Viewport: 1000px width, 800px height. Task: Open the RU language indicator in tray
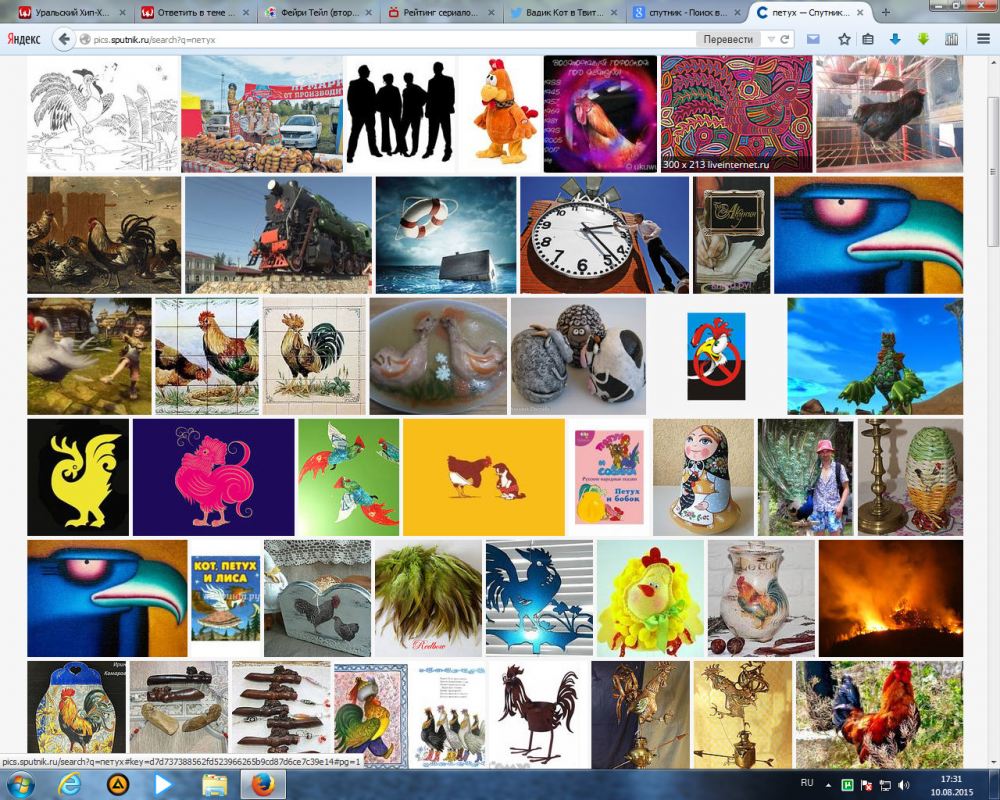tap(808, 781)
